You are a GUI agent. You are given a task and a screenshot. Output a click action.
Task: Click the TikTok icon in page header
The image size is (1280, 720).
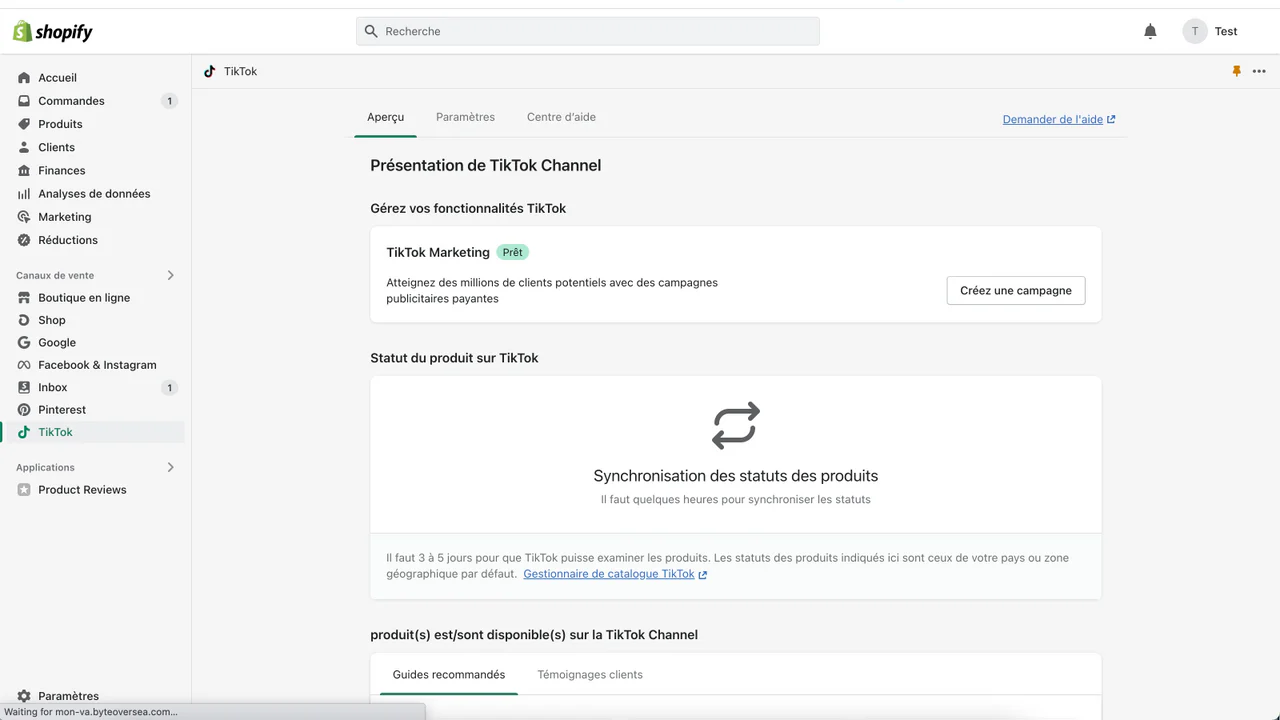point(209,71)
